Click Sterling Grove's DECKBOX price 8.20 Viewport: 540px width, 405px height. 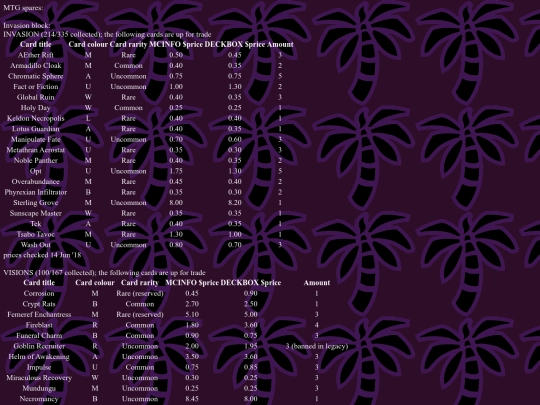235,203
